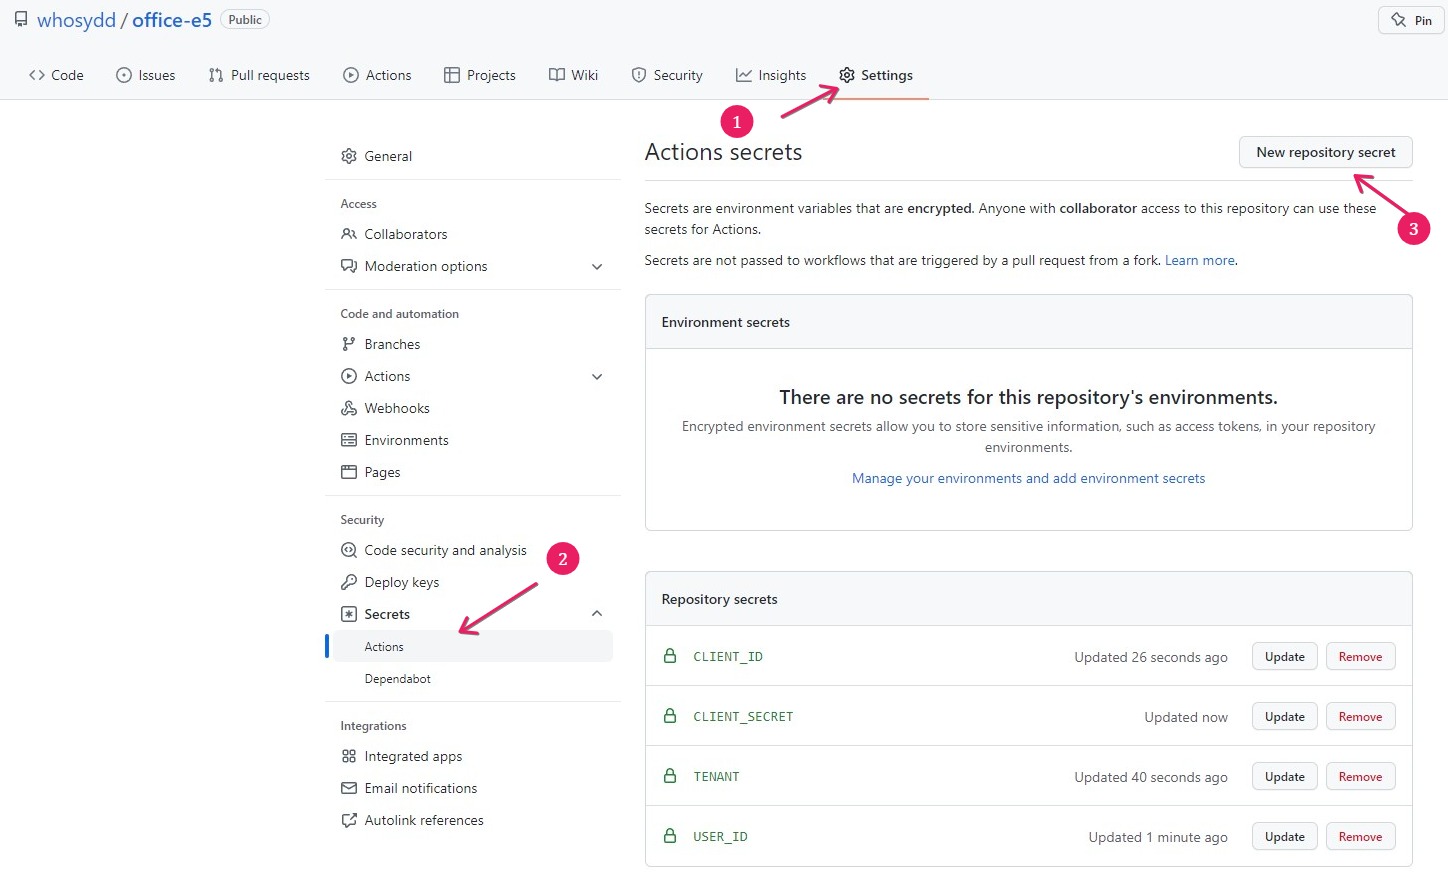The width and height of the screenshot is (1448, 884).
Task: Click the sidebar Actions play-circle icon
Action: 349,376
